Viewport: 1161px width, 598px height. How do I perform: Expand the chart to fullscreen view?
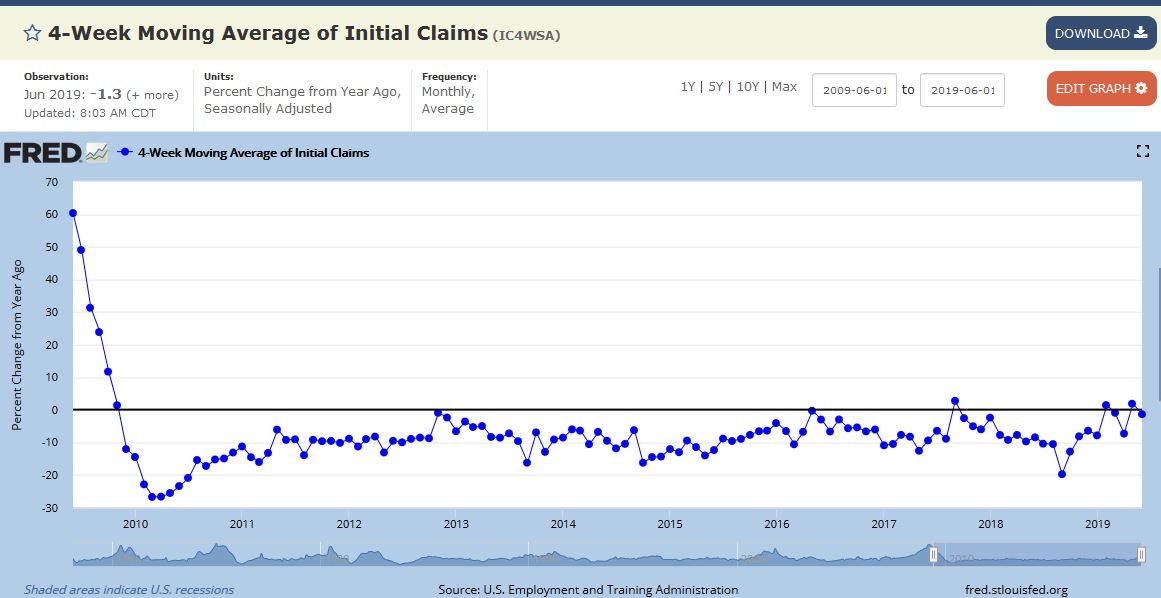point(1143,152)
